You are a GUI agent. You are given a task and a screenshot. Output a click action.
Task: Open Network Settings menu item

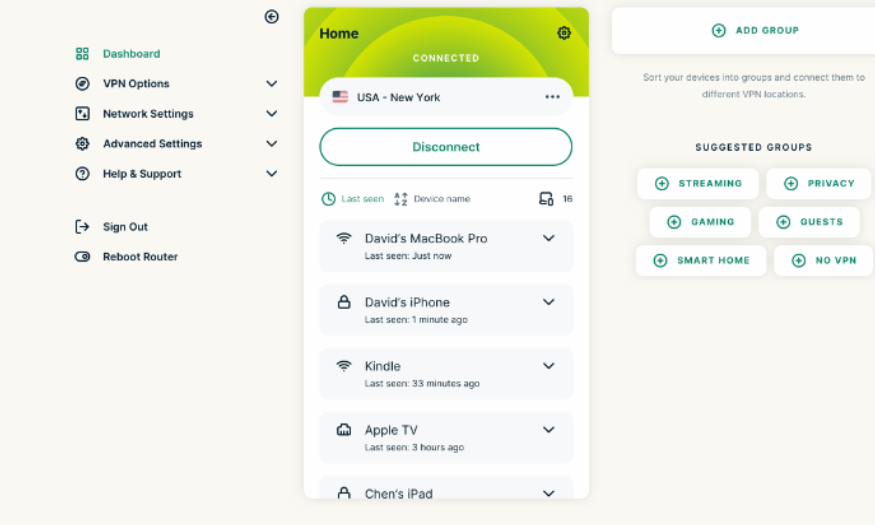click(148, 114)
